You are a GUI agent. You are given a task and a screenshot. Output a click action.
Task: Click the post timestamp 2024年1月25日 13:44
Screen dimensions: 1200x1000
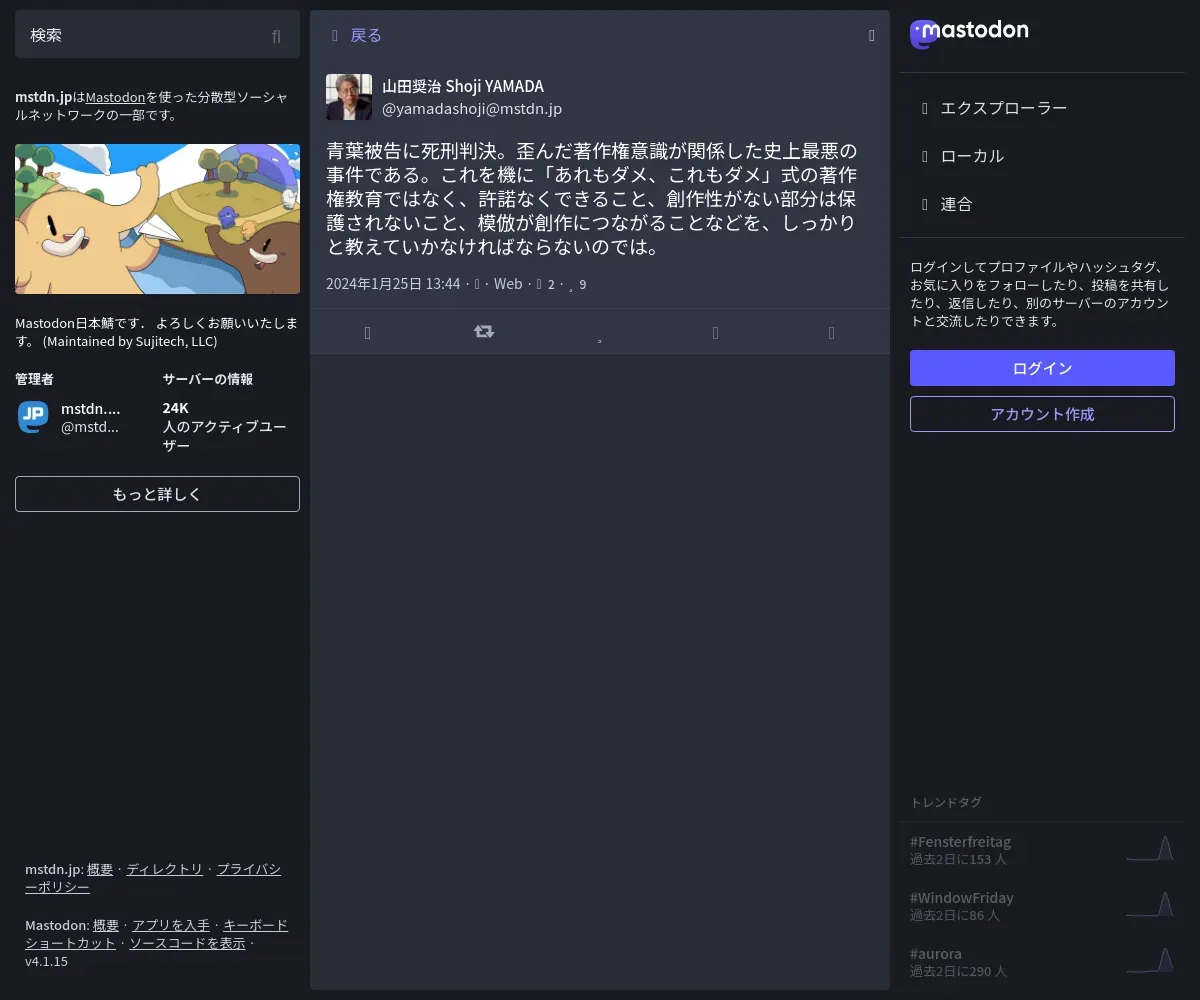(x=393, y=284)
